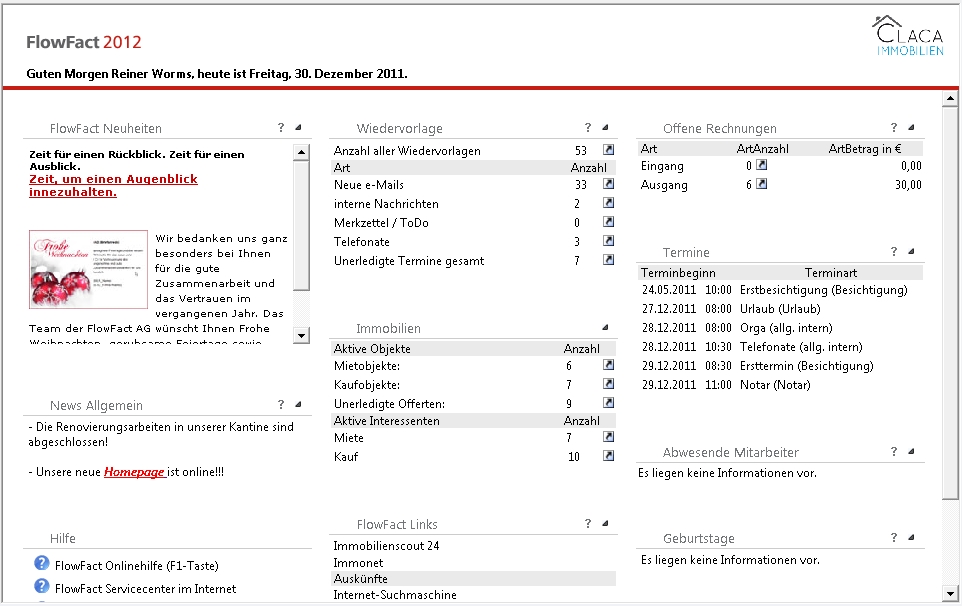The height and width of the screenshot is (606, 962).
Task: Click the ArtBetrag in € column header
Action: tap(865, 148)
